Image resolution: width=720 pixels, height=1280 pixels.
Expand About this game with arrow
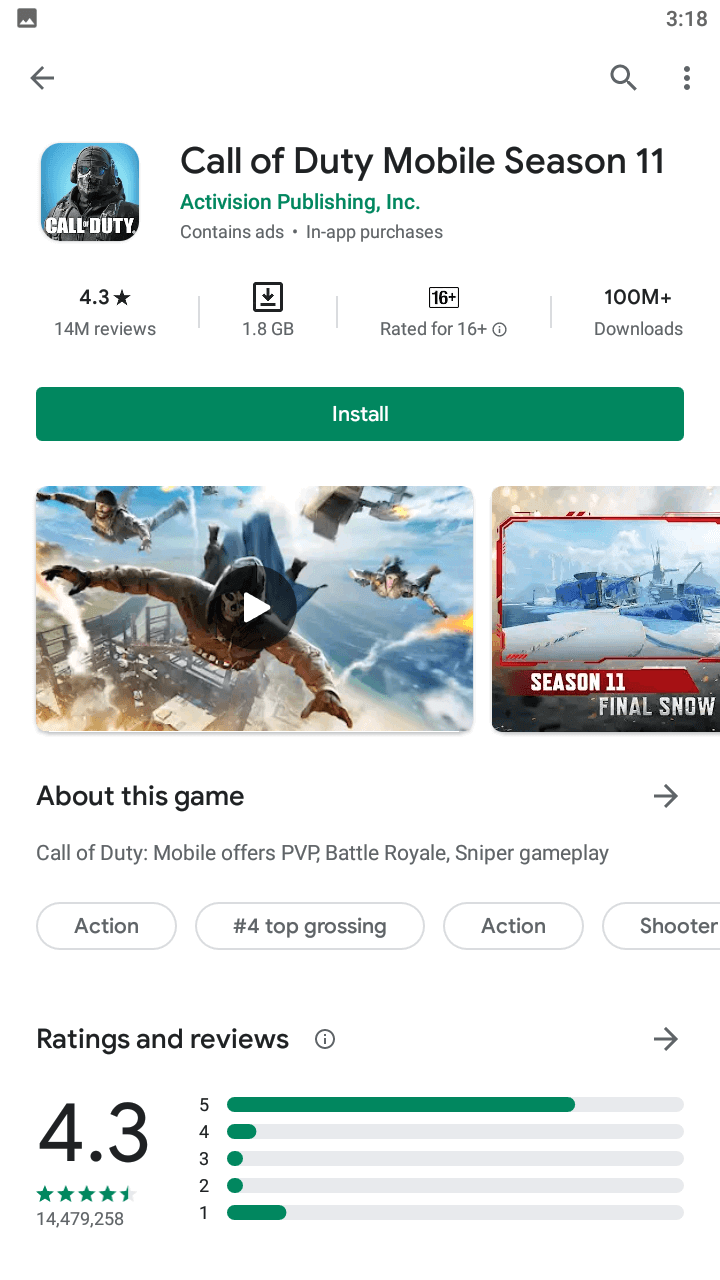[665, 796]
